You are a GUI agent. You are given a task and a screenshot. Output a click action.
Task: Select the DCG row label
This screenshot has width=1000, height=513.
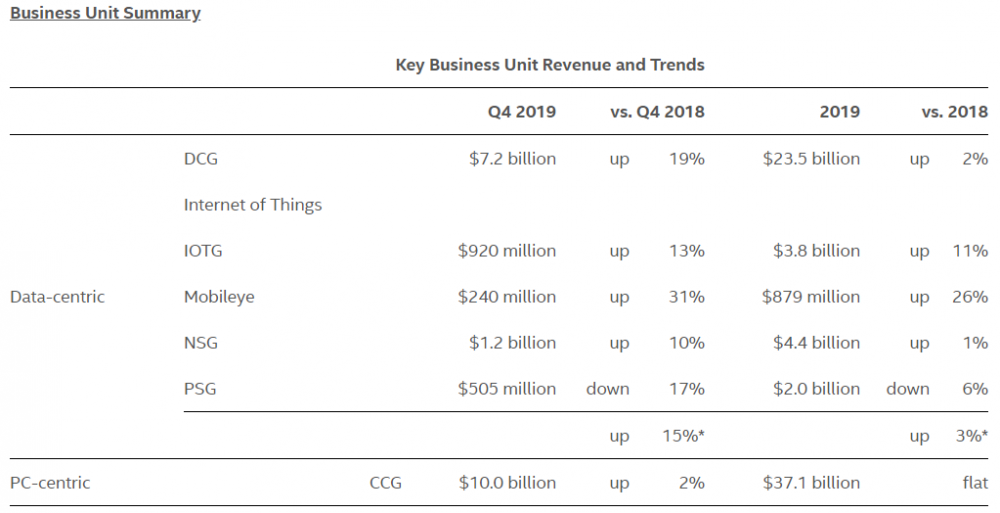(x=201, y=159)
